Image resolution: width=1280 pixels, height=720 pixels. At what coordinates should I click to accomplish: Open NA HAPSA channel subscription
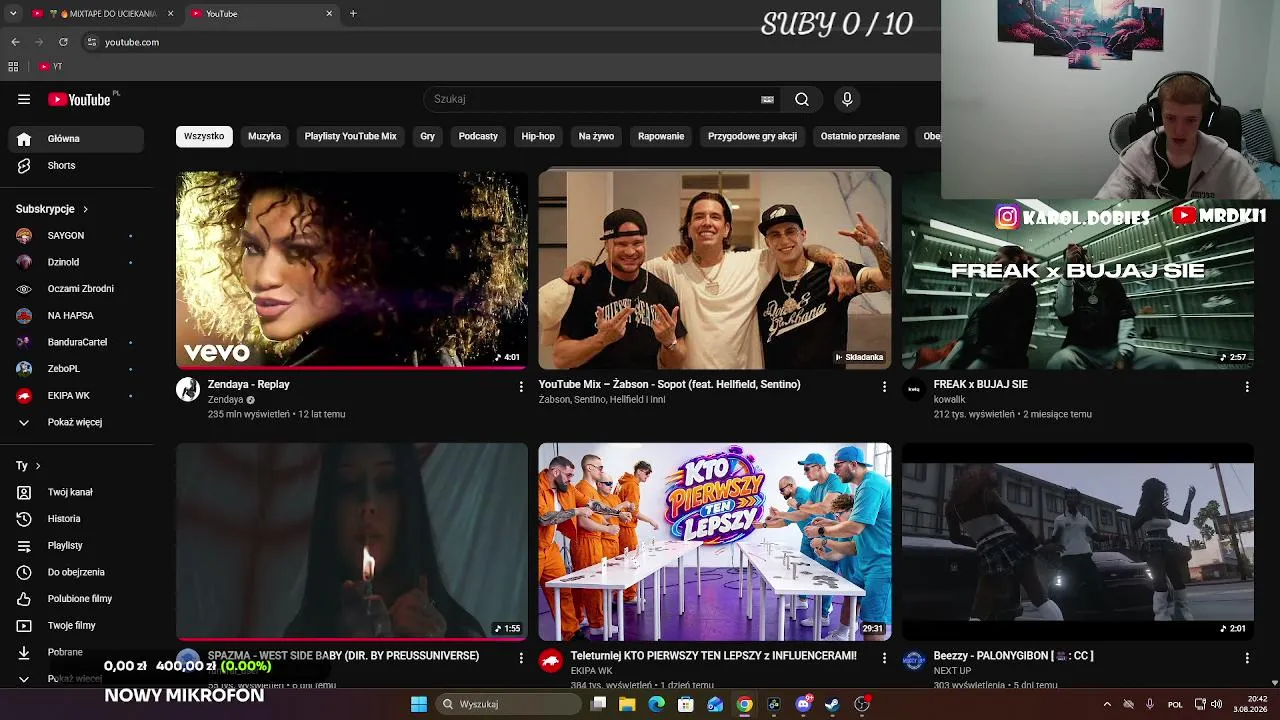[76, 315]
